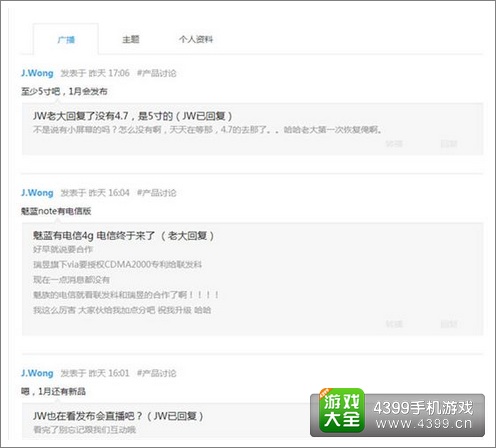
Task: Click quoted line 现在一点消息都没有
Action: coord(71,280)
